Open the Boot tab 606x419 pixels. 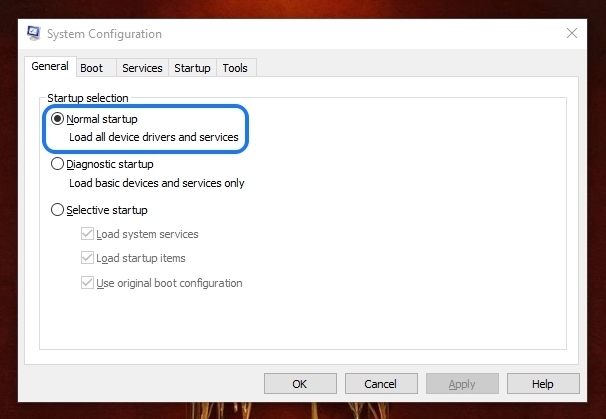pos(96,68)
